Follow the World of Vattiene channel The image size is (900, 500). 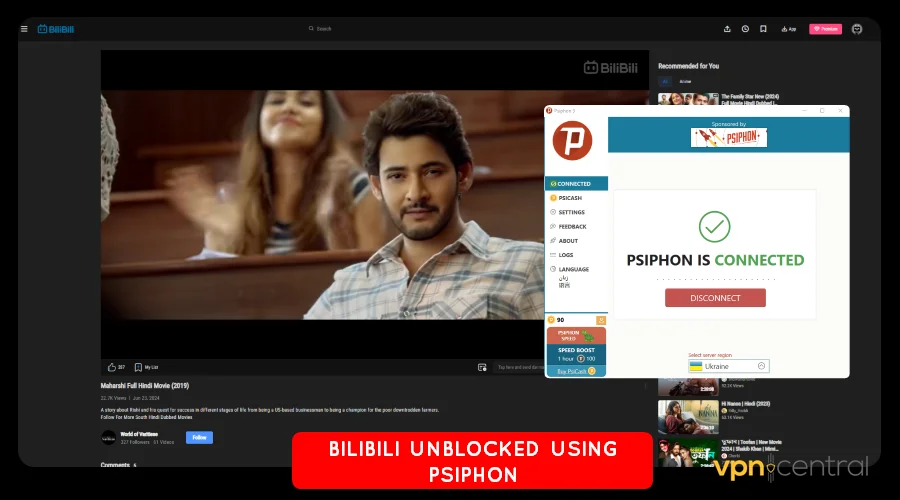pyautogui.click(x=199, y=437)
